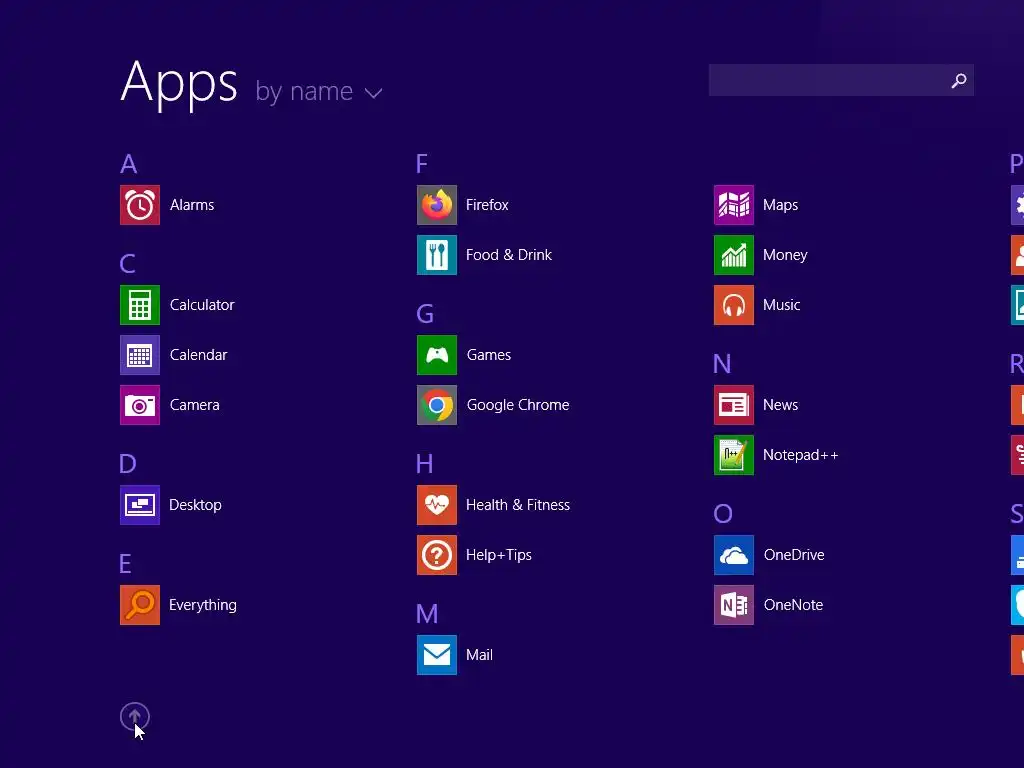Click the 'Food & Drink' label text
This screenshot has width=1024, height=768.
(509, 255)
